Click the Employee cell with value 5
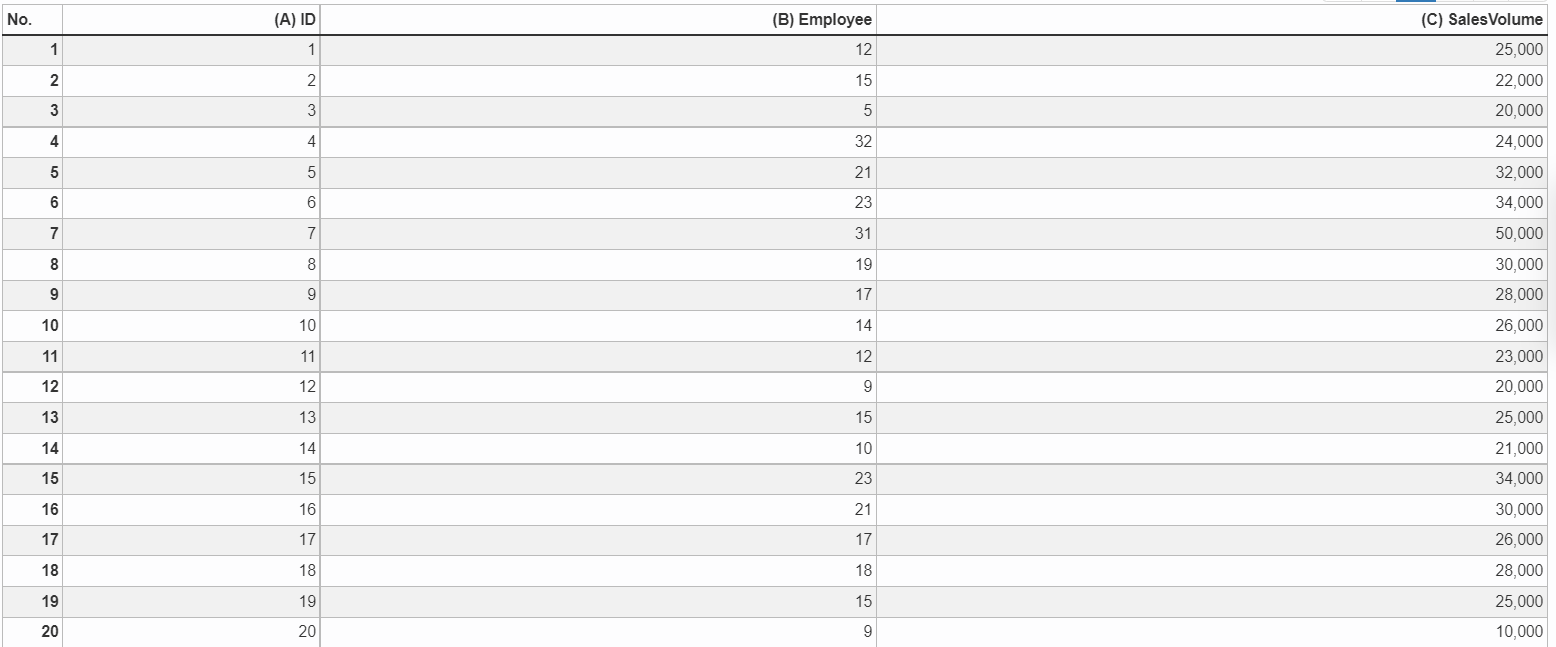Image resolution: width=1556 pixels, height=647 pixels. click(x=598, y=111)
